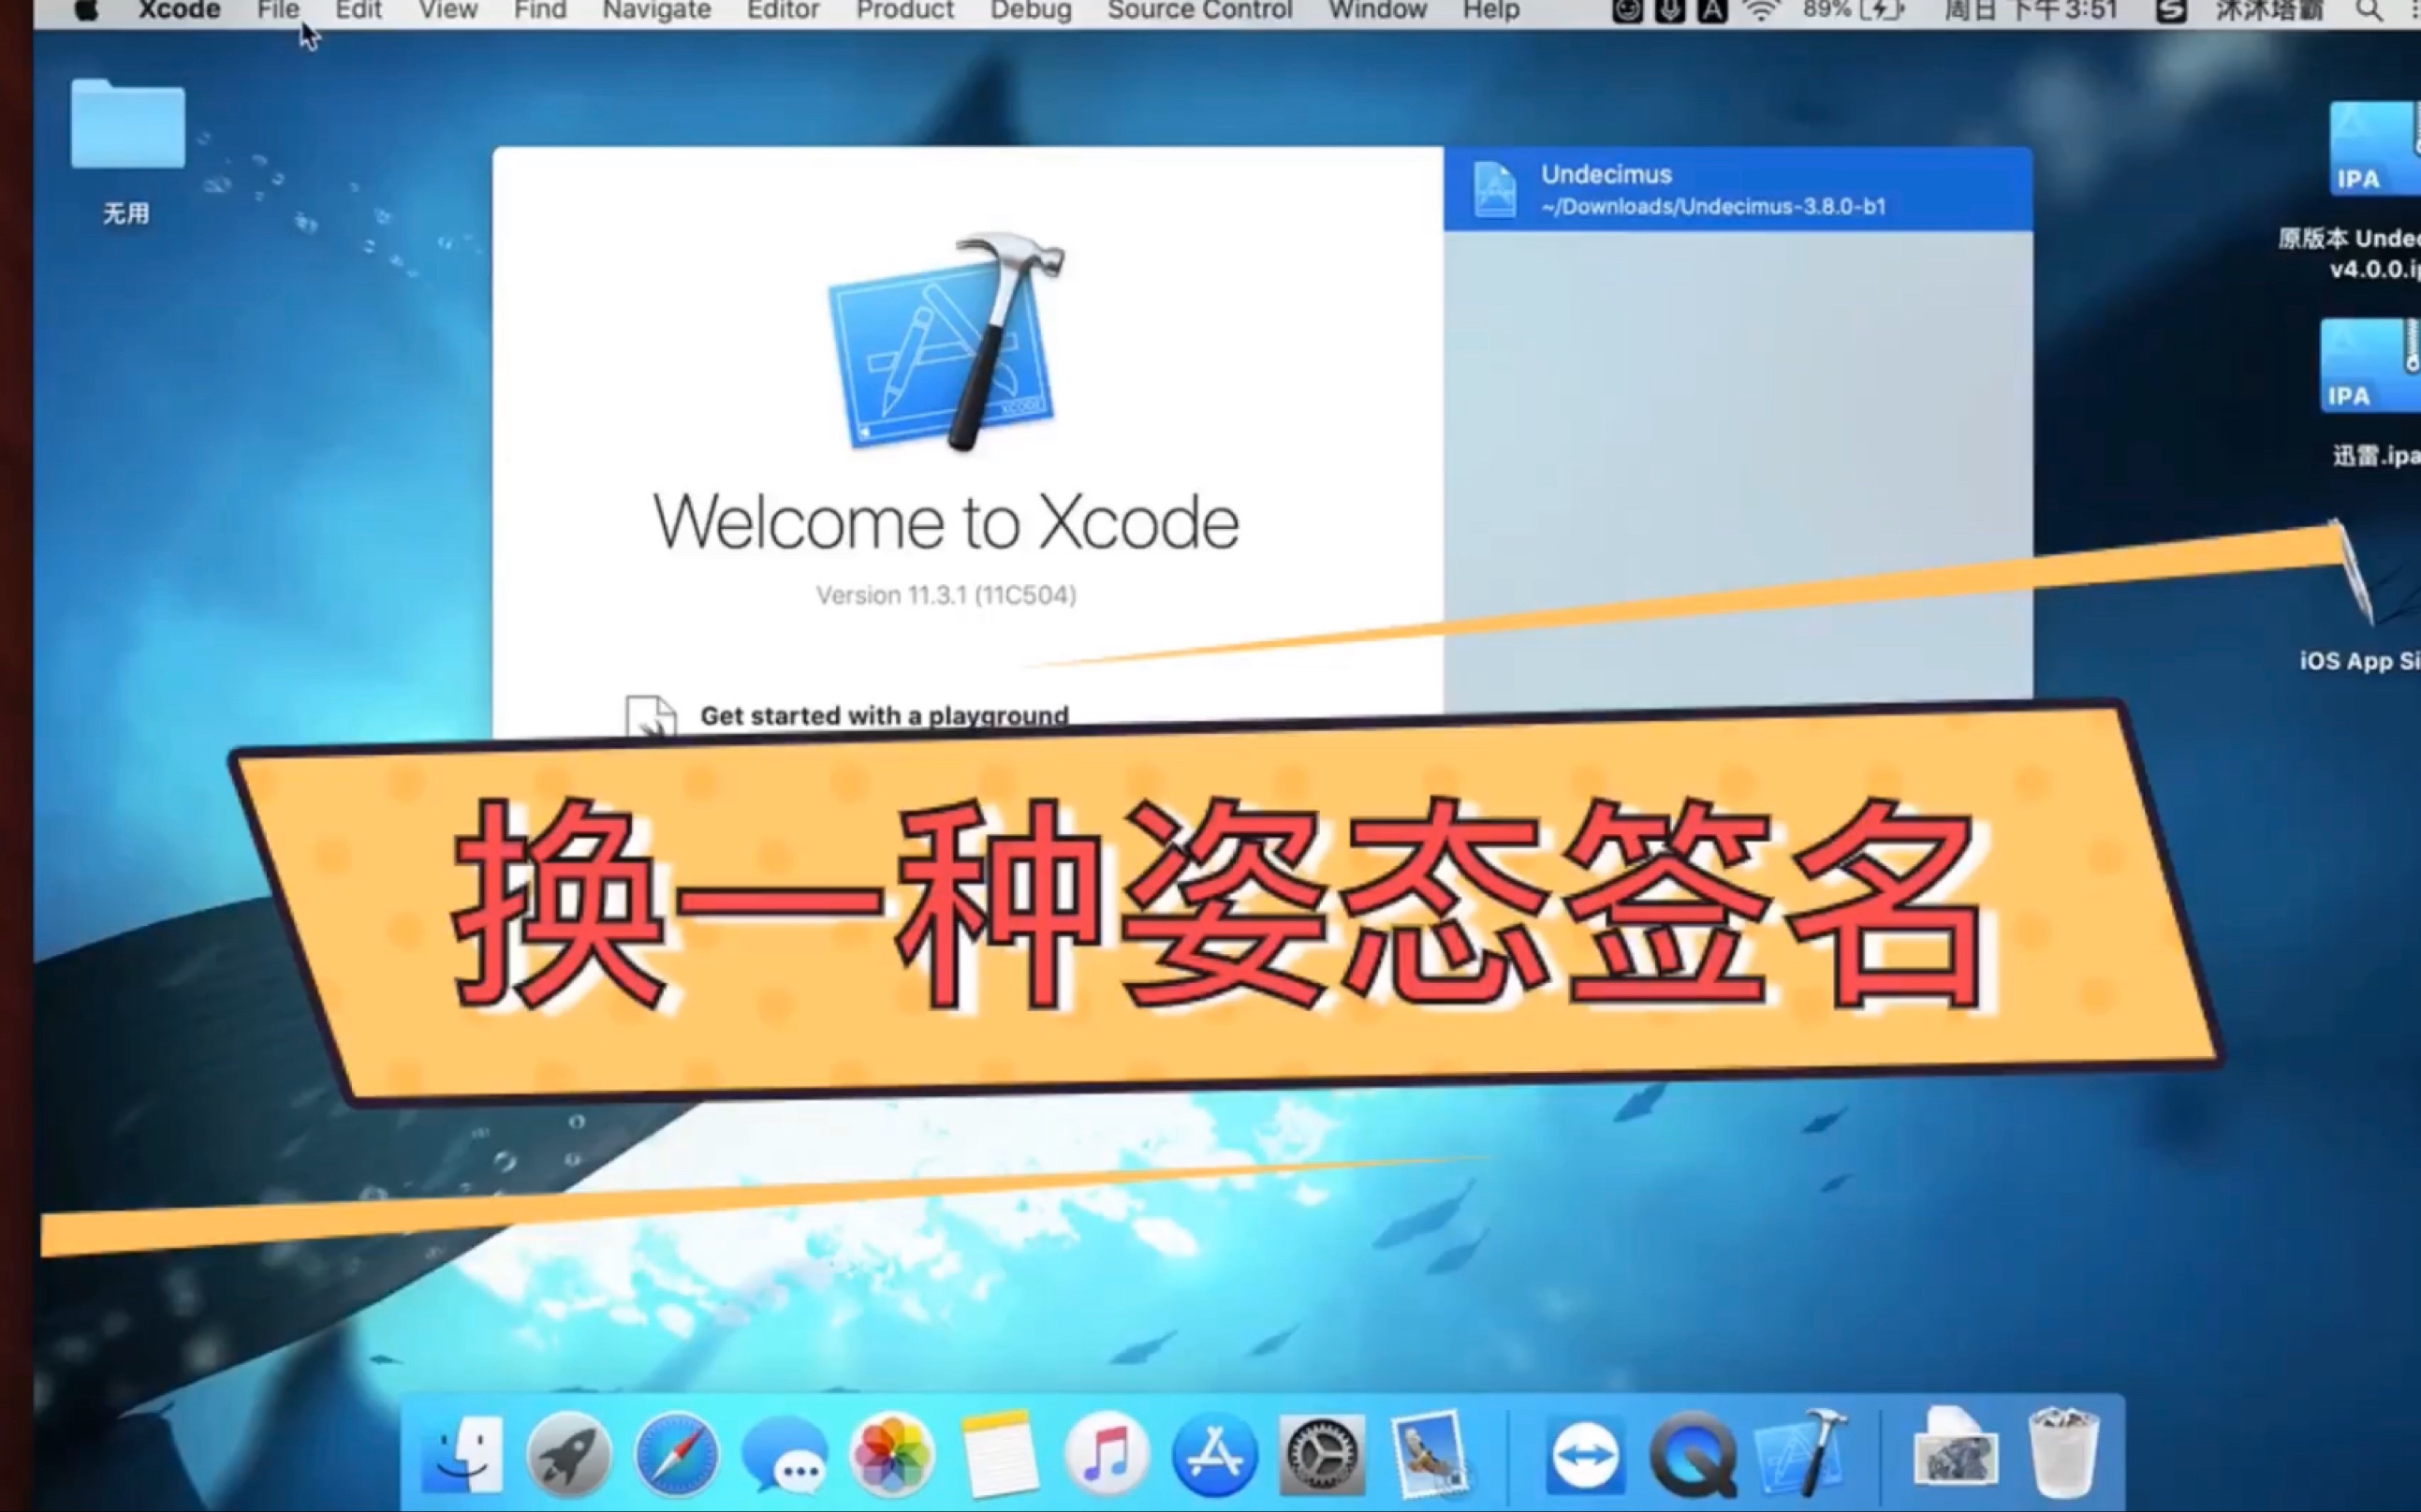Click the Xcode hammer logo in the welcome window

tap(946, 341)
